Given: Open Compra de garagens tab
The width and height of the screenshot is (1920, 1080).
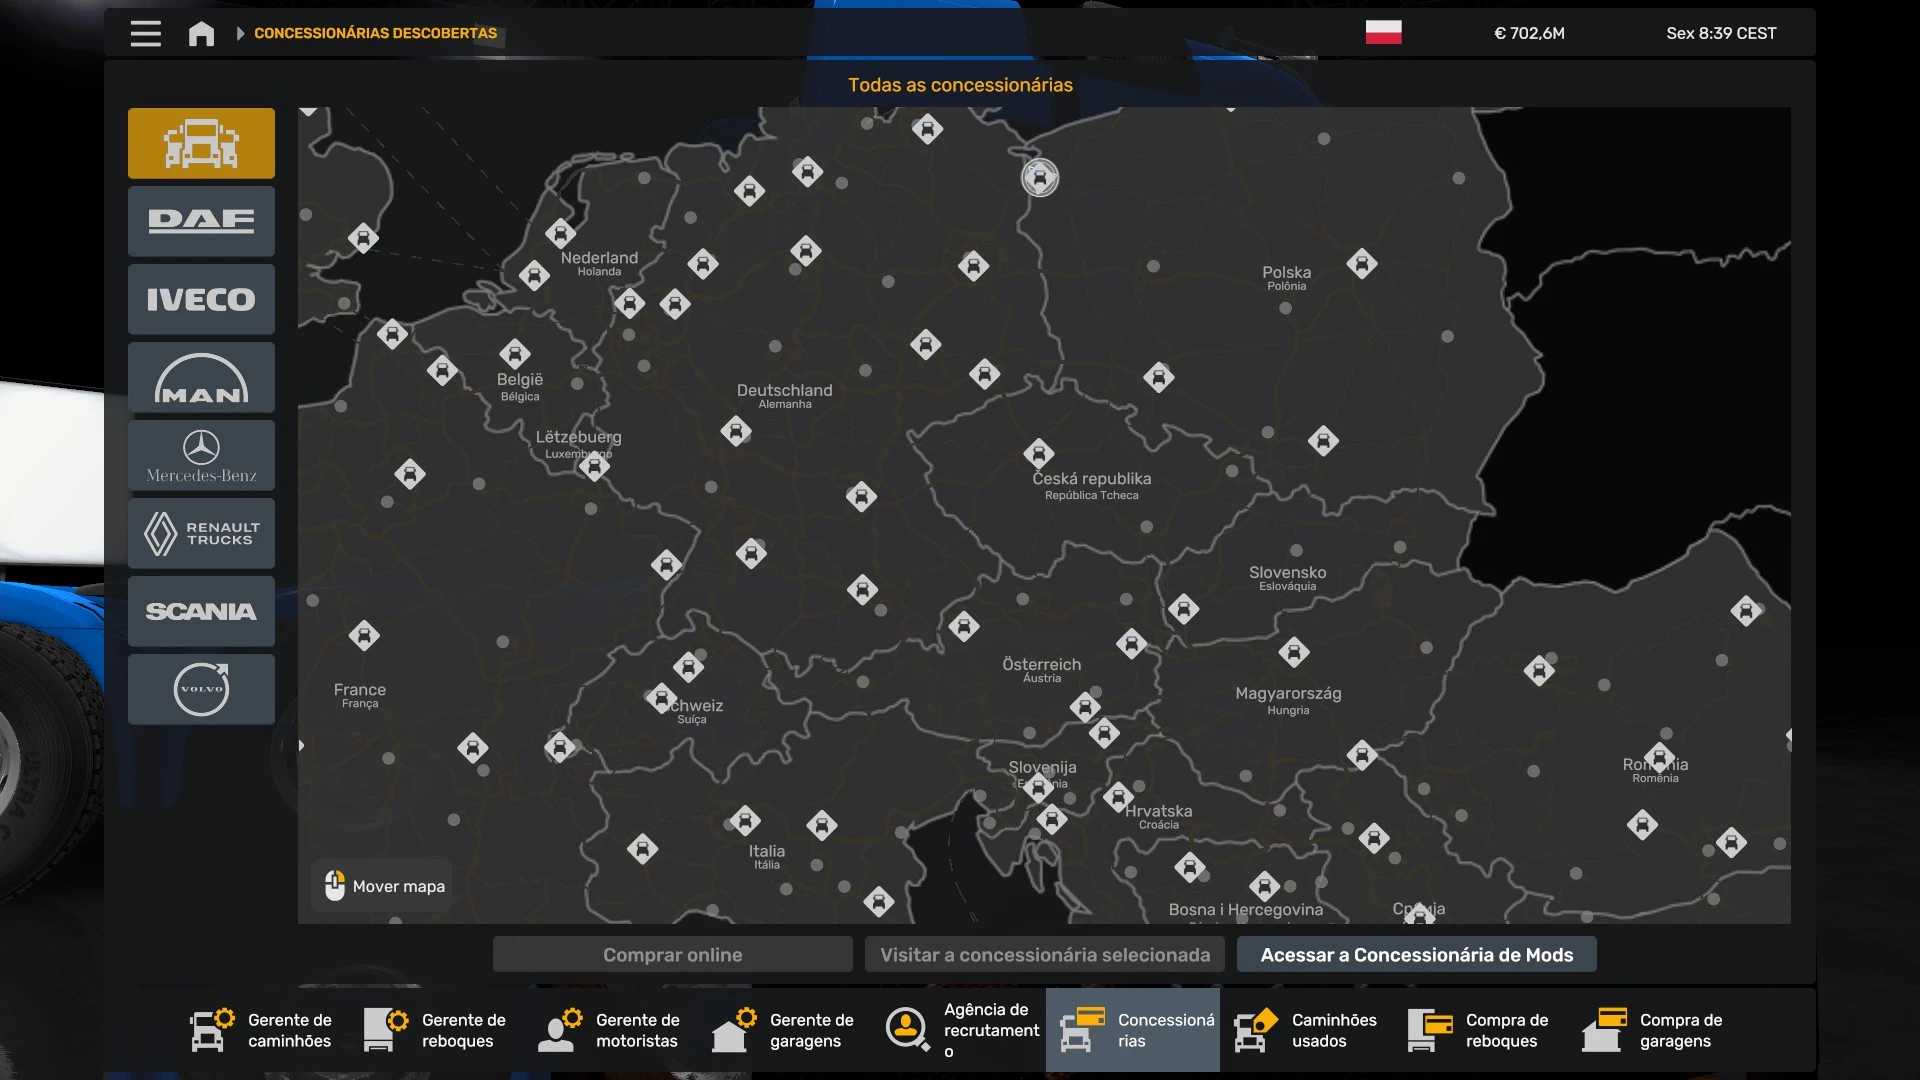Looking at the screenshot, I should click(1654, 1030).
